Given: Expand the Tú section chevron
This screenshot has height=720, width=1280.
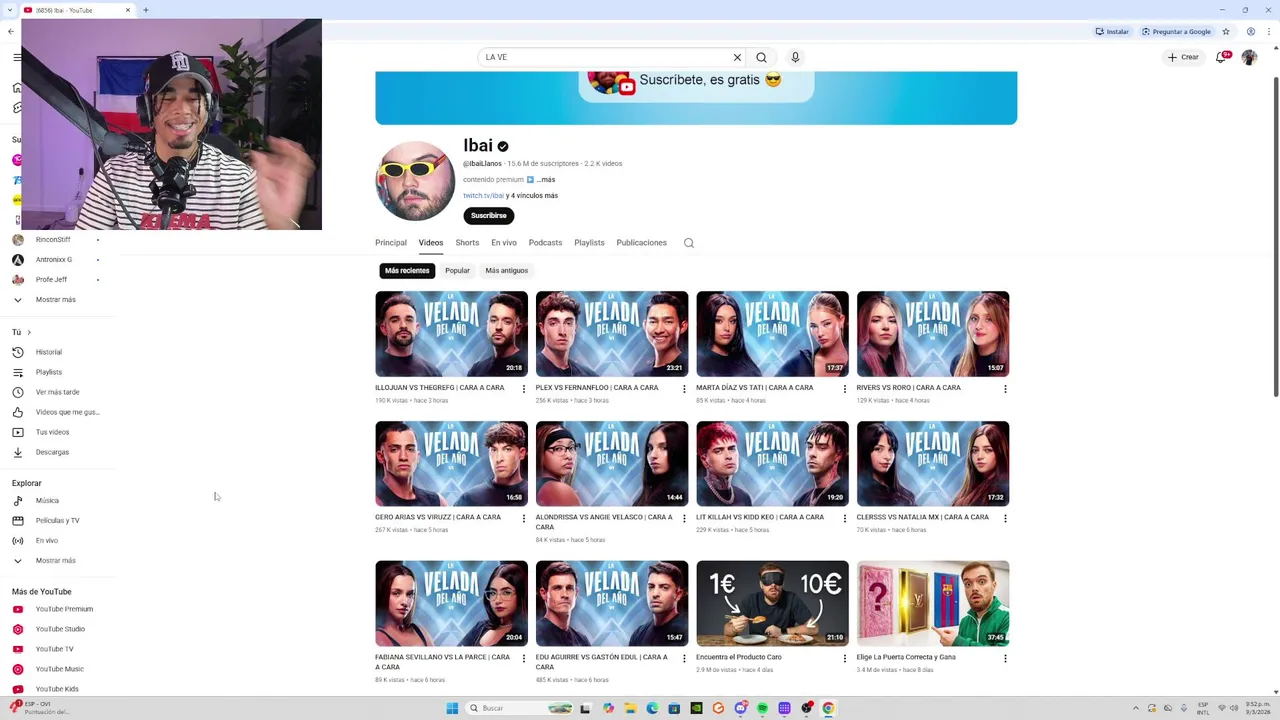Looking at the screenshot, I should coord(29,332).
